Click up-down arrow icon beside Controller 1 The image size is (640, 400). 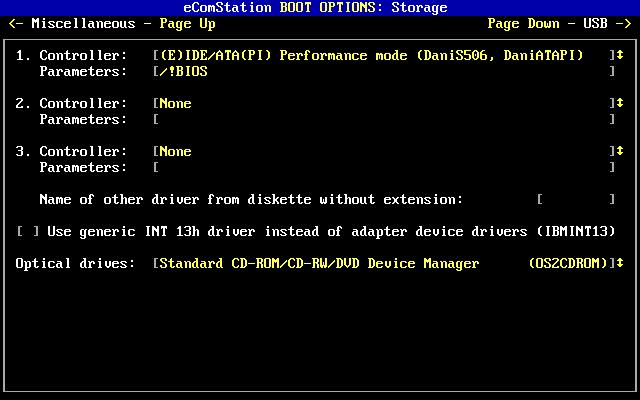click(x=620, y=55)
